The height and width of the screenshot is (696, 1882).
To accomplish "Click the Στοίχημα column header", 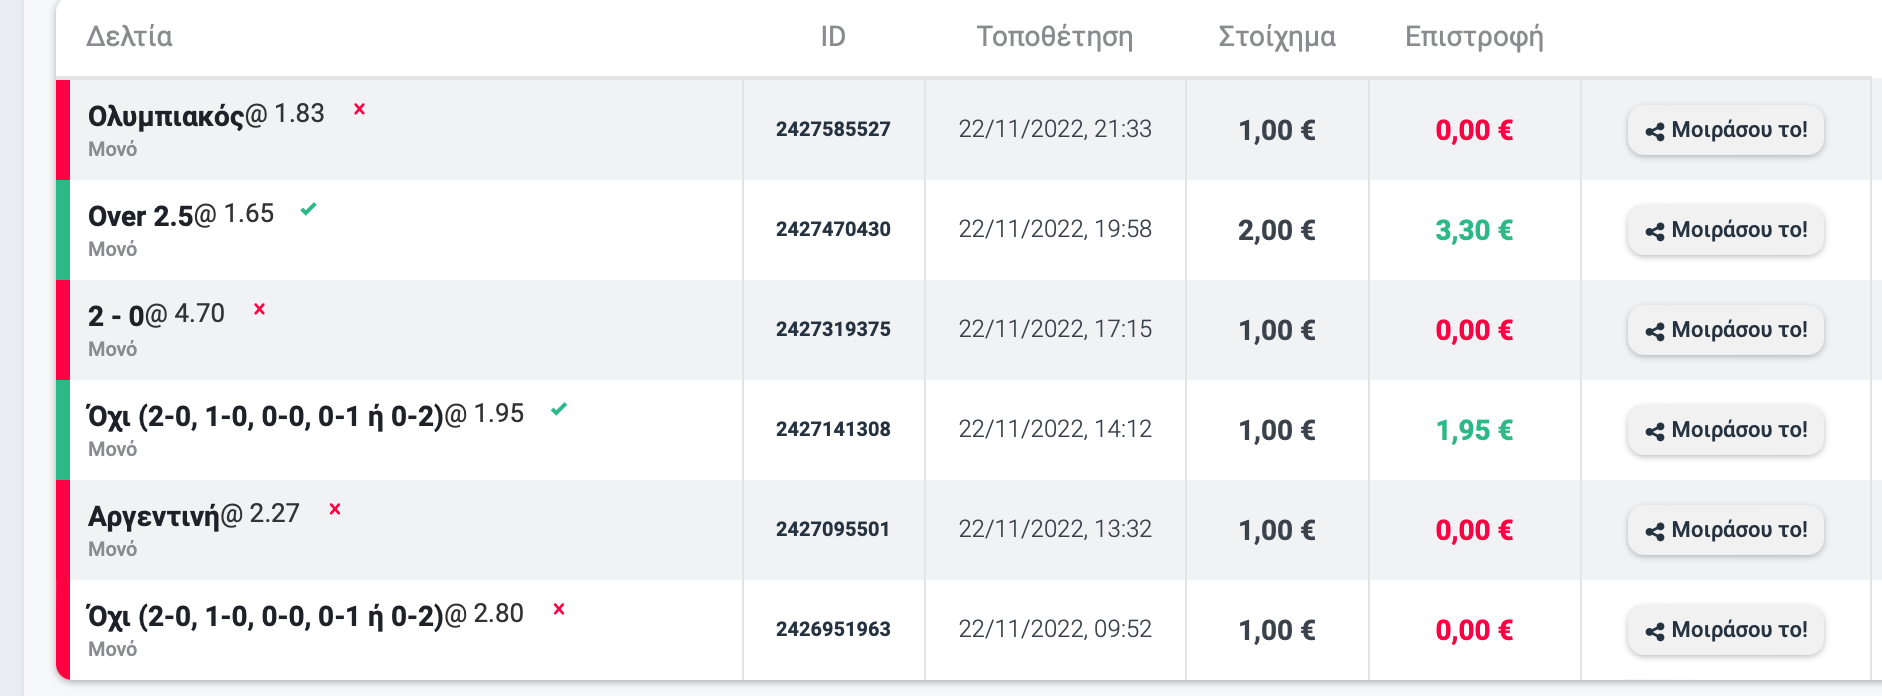I will click(1276, 37).
